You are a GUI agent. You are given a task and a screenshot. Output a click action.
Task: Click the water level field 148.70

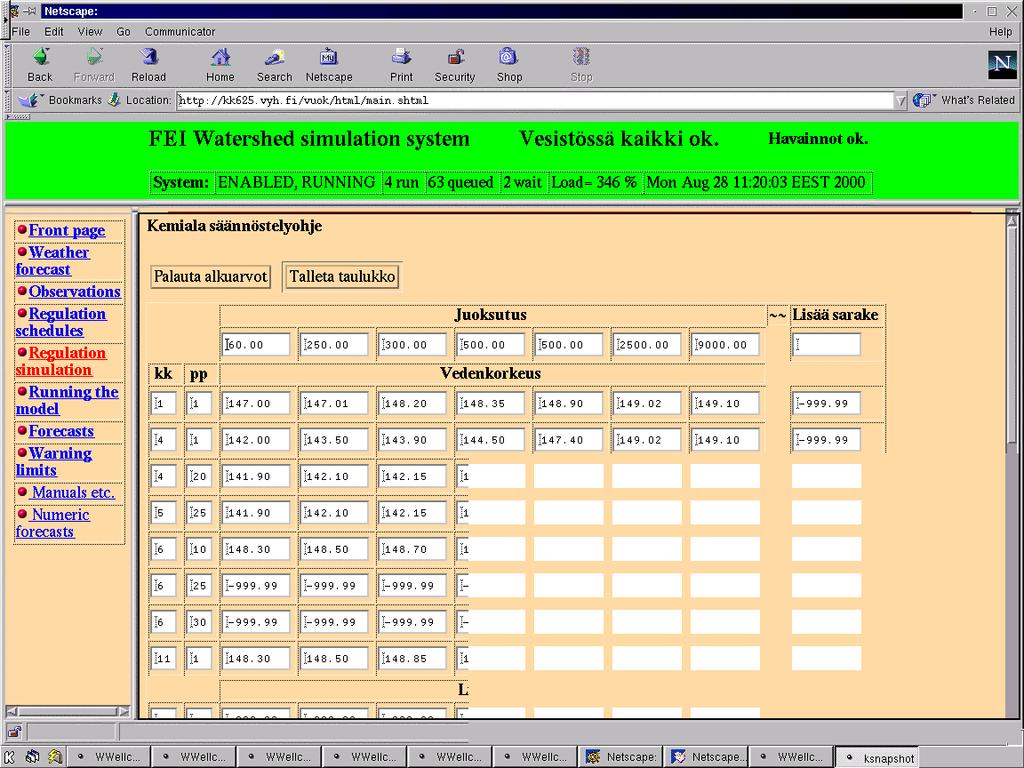click(x=412, y=549)
